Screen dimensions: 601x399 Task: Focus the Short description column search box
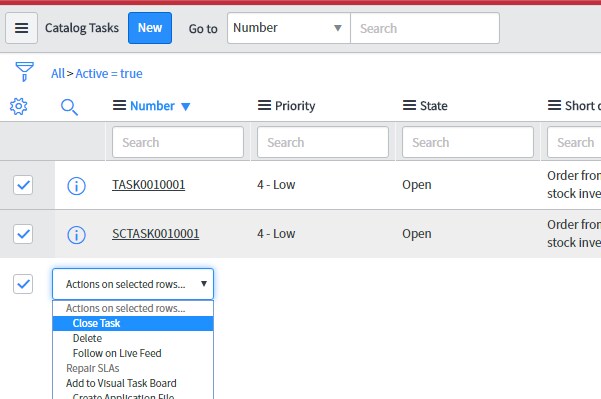[574, 142]
